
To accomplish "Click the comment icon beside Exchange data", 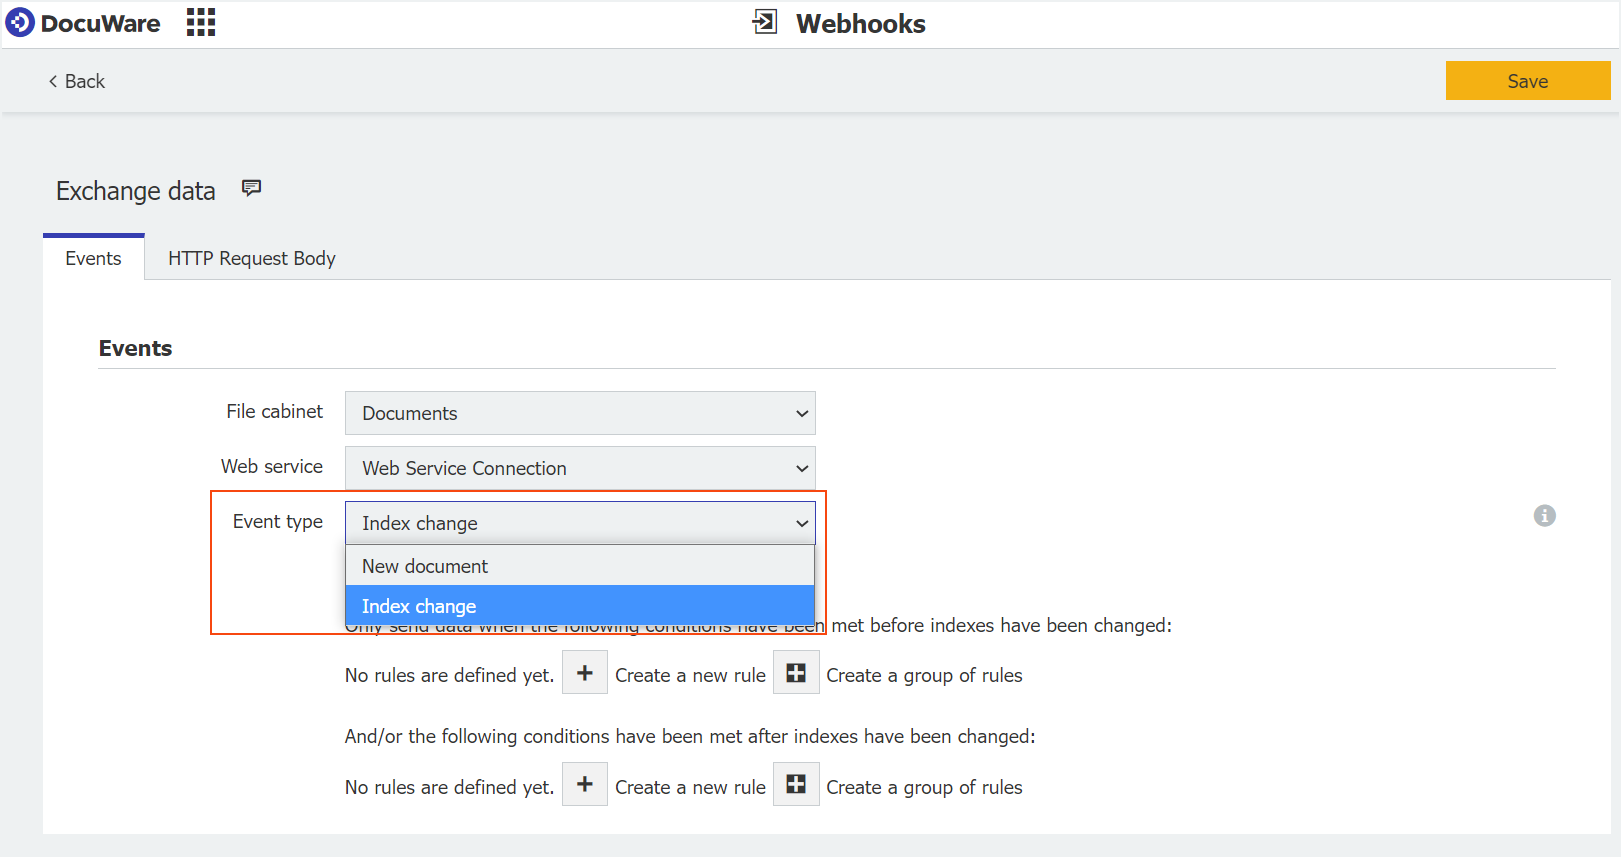I will (x=251, y=188).
